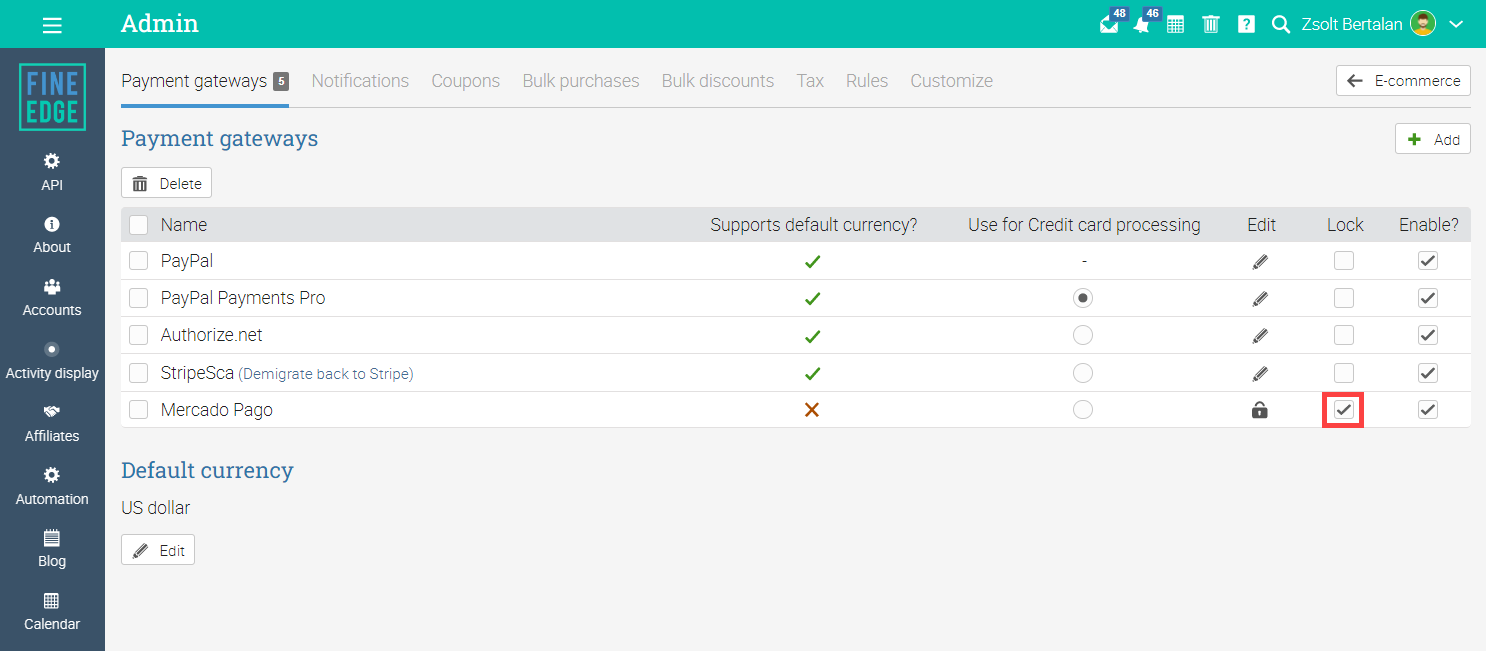Toggle Lock checkbox for PayPal Payments Pro

[1344, 298]
